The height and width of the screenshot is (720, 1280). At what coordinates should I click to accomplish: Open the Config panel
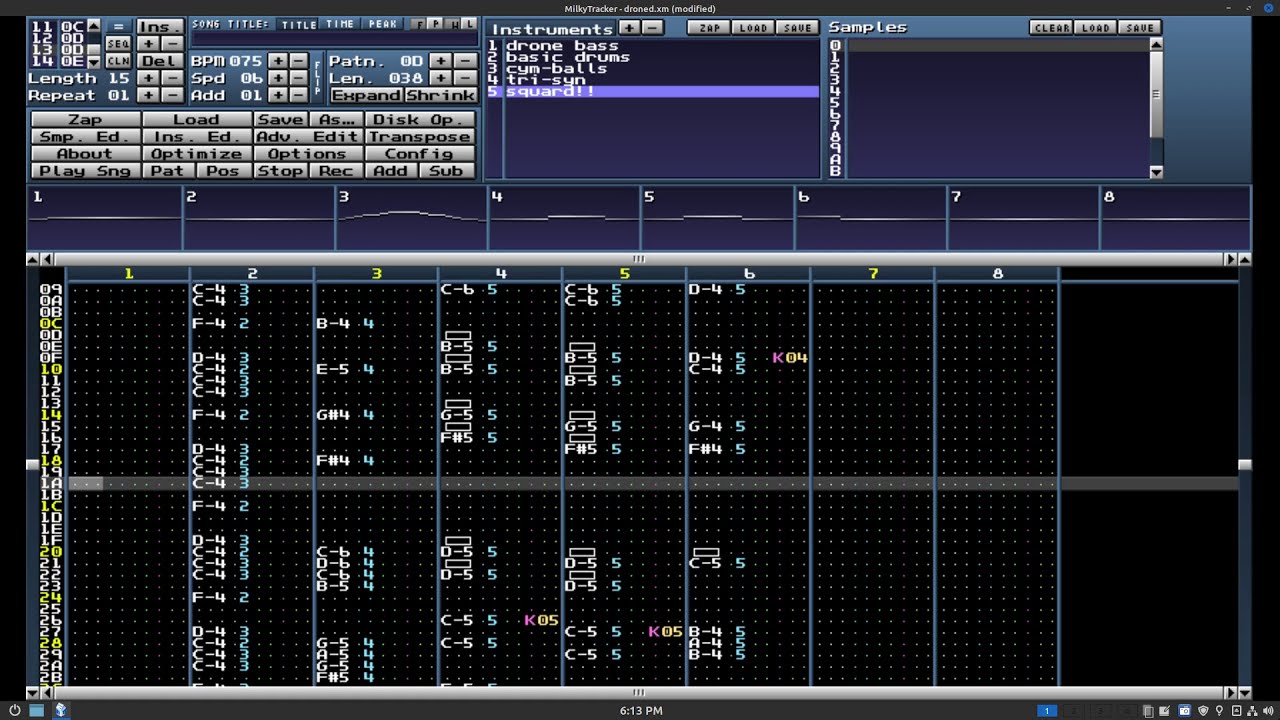click(x=418, y=154)
